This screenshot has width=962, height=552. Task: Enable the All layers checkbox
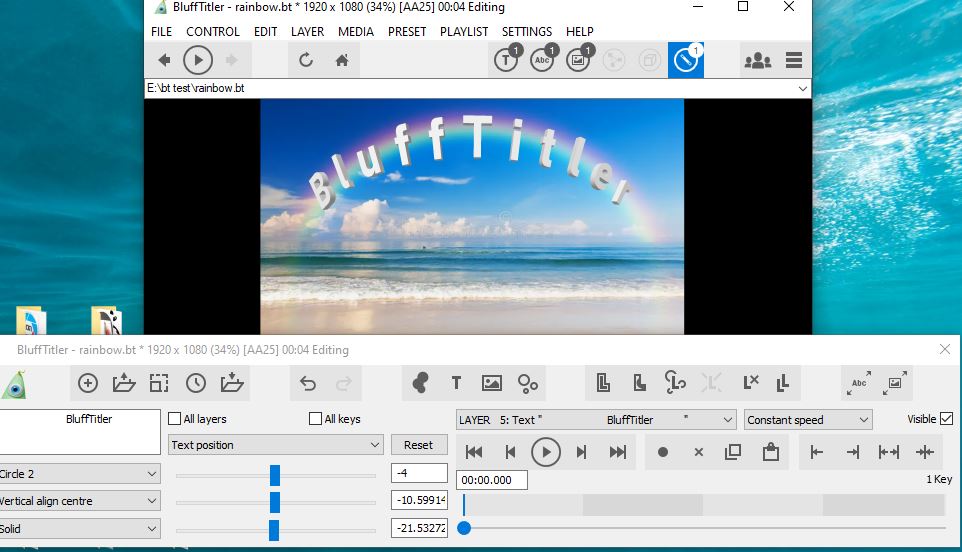coord(175,419)
